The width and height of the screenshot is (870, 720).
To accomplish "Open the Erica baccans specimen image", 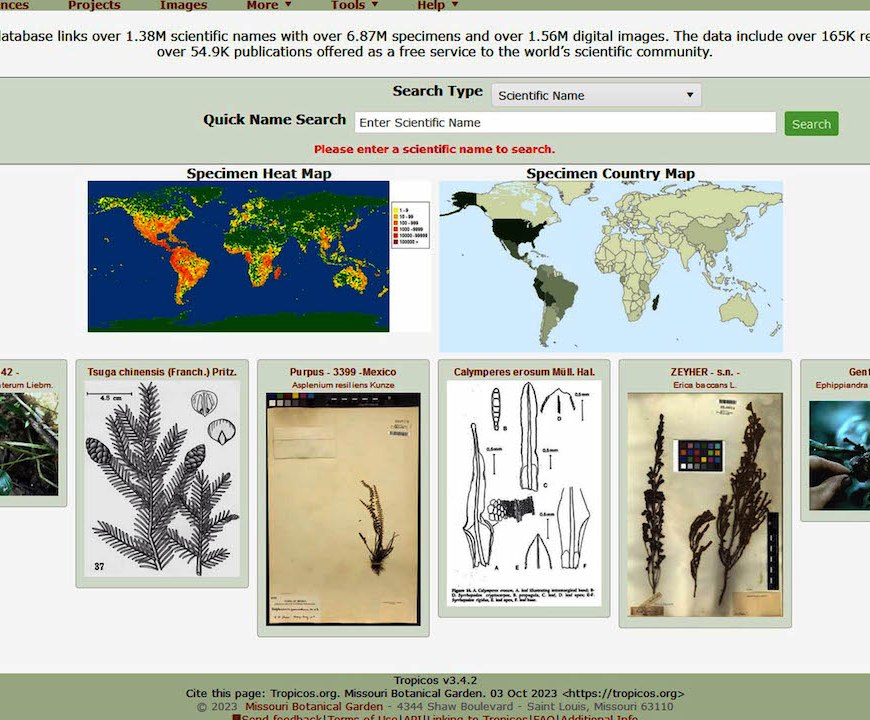I will (704, 503).
